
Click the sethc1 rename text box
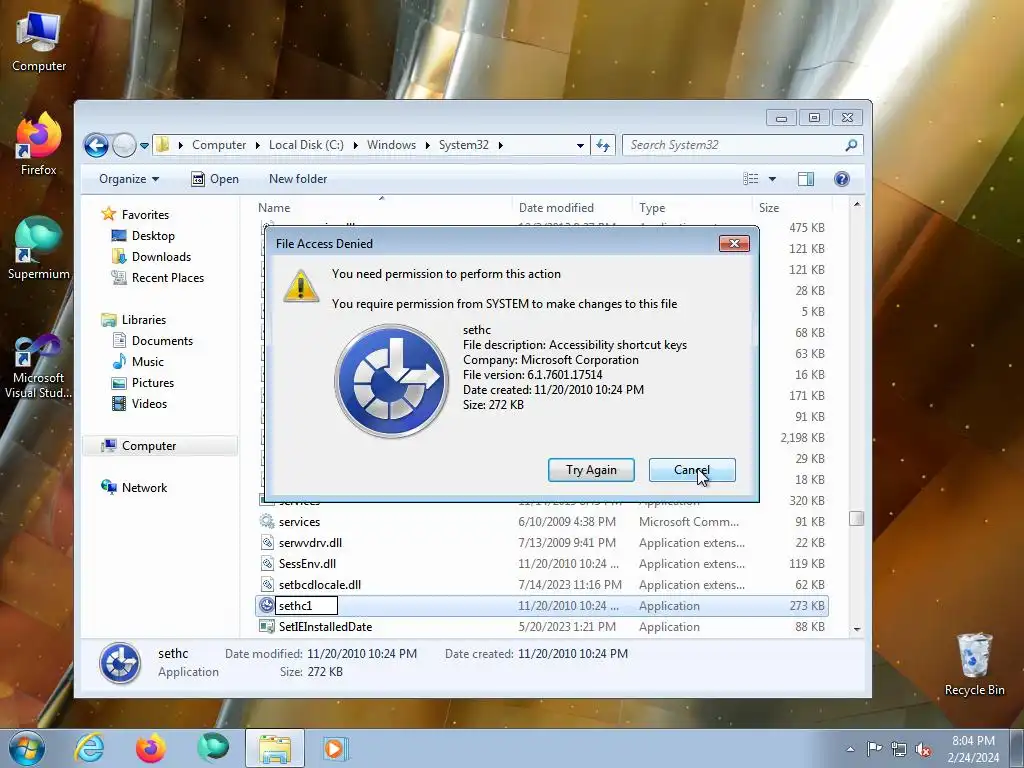306,606
